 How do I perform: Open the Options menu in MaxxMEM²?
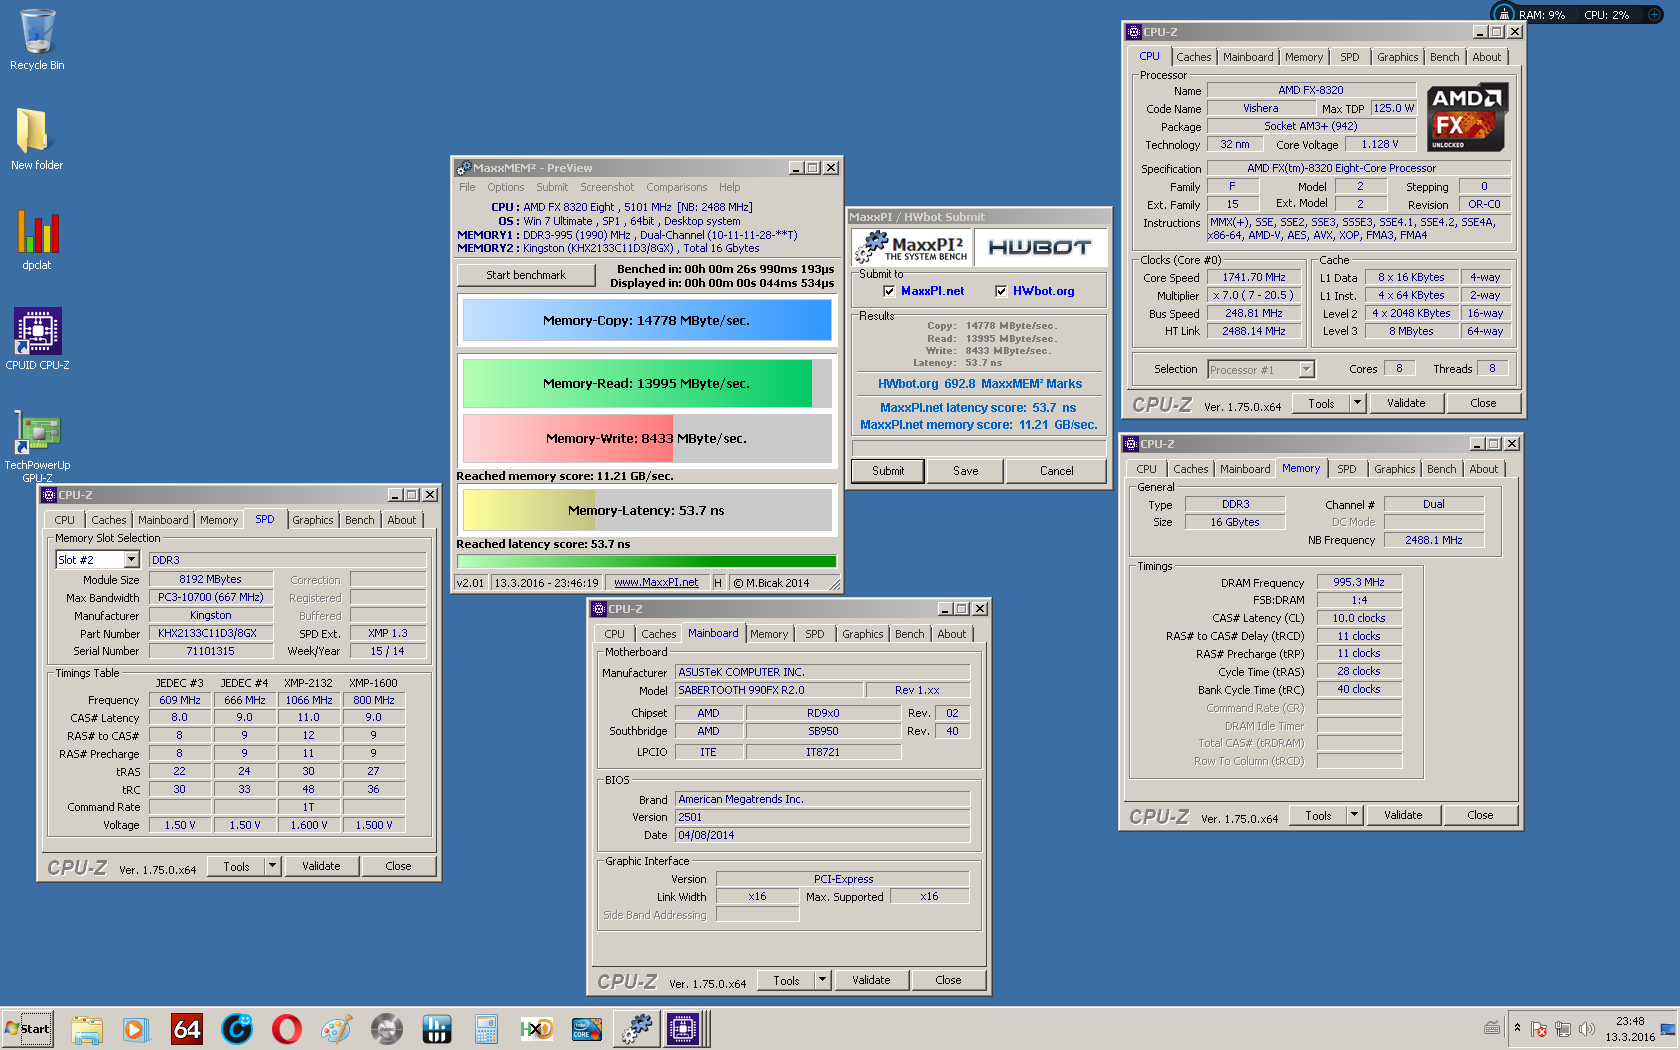(506, 187)
